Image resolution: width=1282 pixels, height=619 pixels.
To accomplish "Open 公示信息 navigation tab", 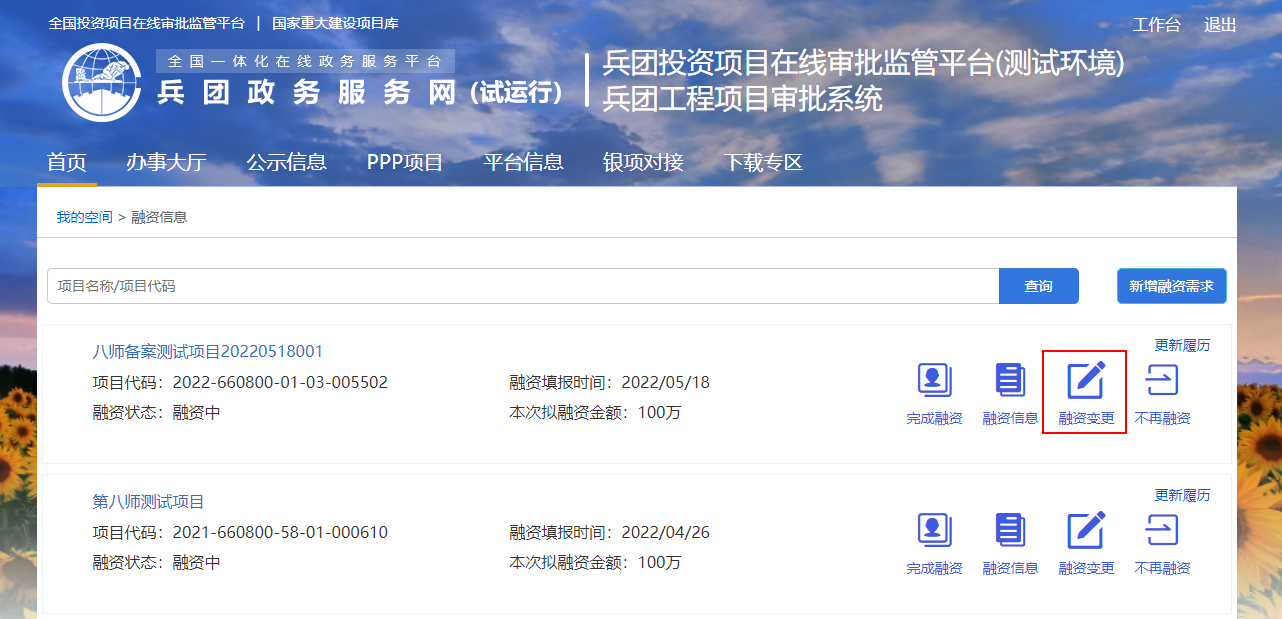I will (287, 162).
